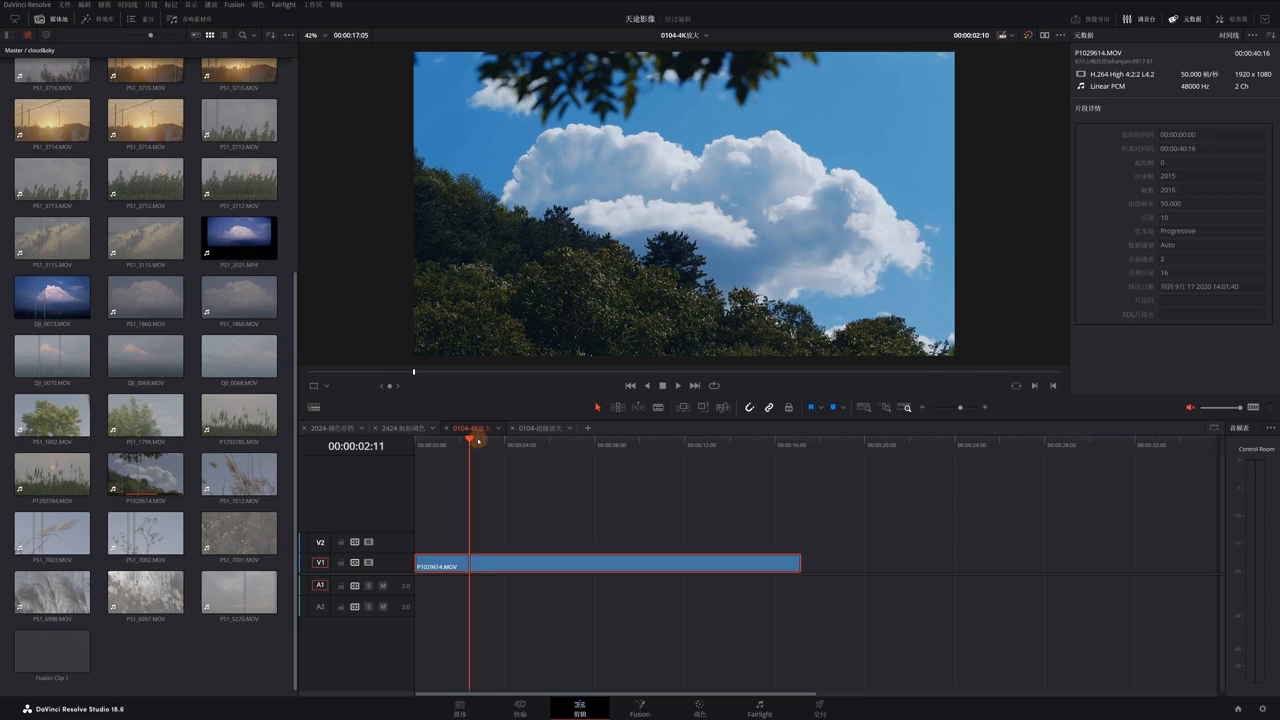Viewport: 1280px width, 720px height.
Task: Open the Metadata panel
Action: (x=1185, y=19)
